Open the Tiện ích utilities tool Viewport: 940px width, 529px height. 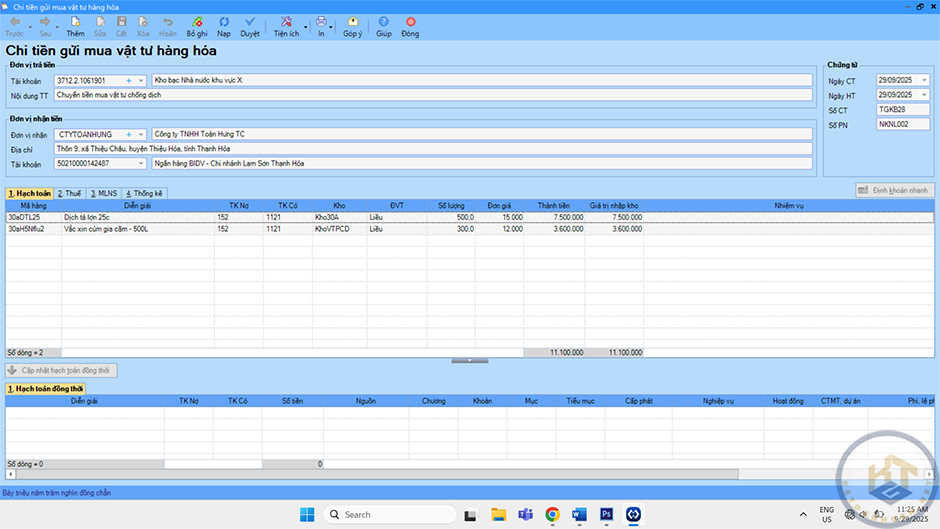(286, 22)
